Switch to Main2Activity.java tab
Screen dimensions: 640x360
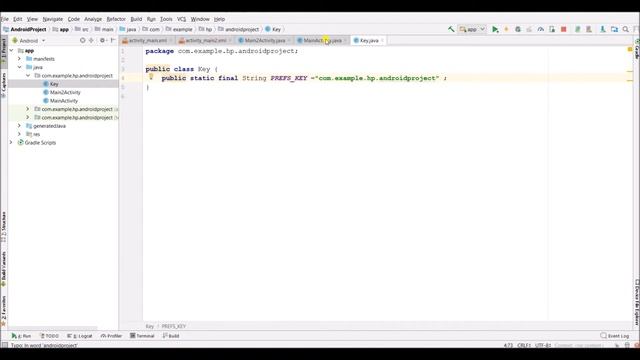(x=264, y=40)
